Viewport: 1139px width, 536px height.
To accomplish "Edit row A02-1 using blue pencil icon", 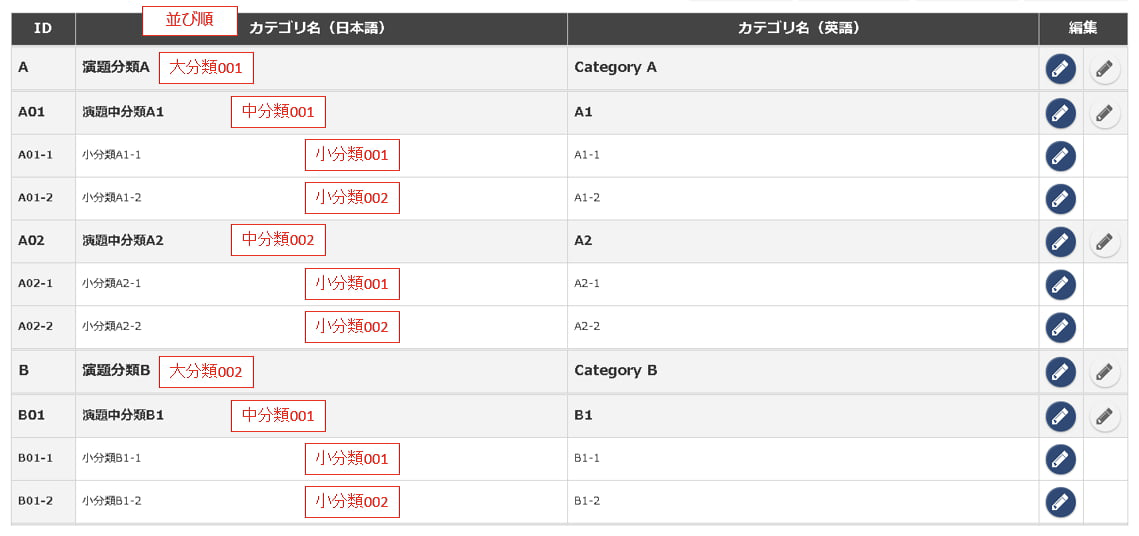I will click(1060, 284).
